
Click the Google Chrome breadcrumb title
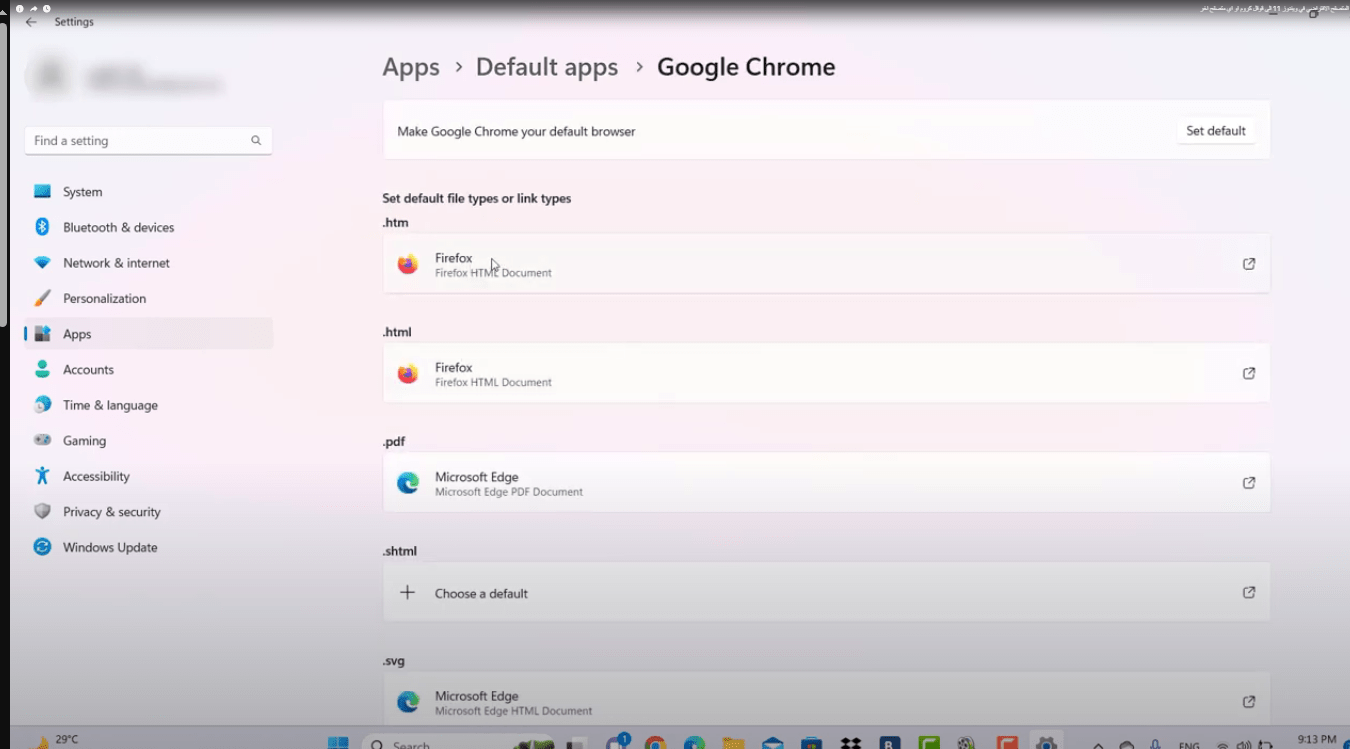(x=746, y=67)
